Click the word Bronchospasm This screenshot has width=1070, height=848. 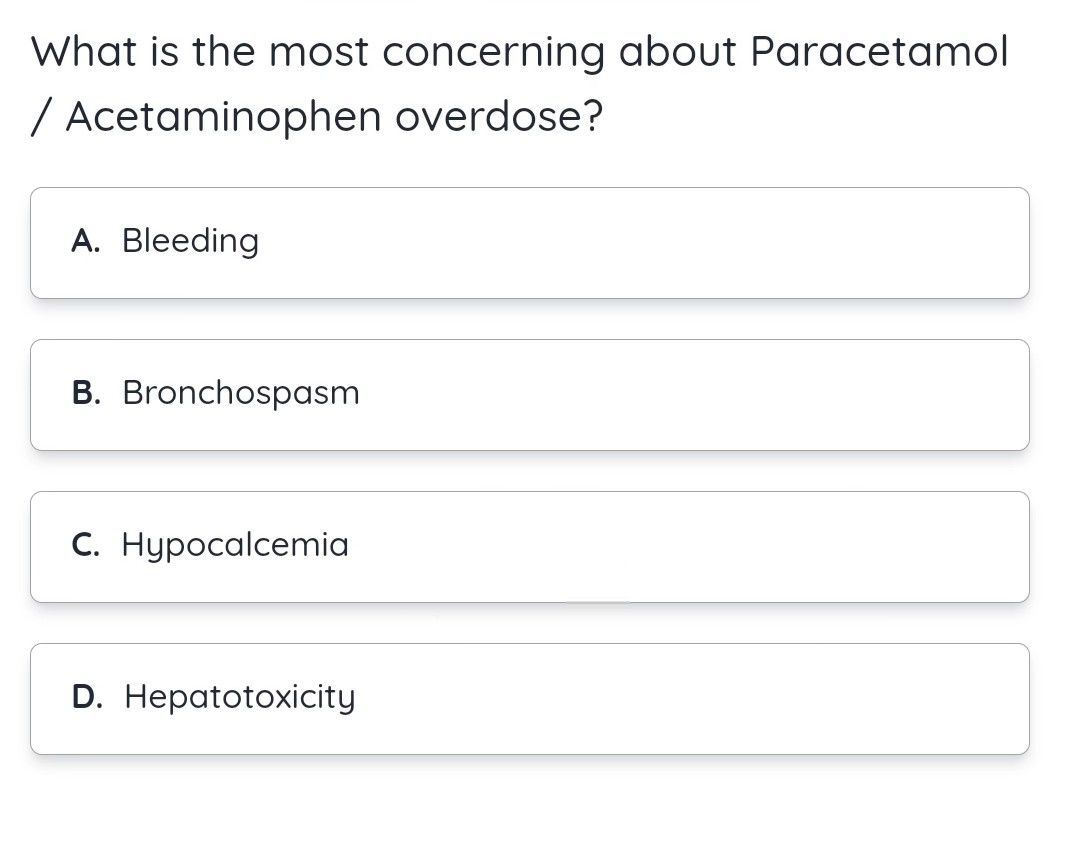[x=241, y=393]
